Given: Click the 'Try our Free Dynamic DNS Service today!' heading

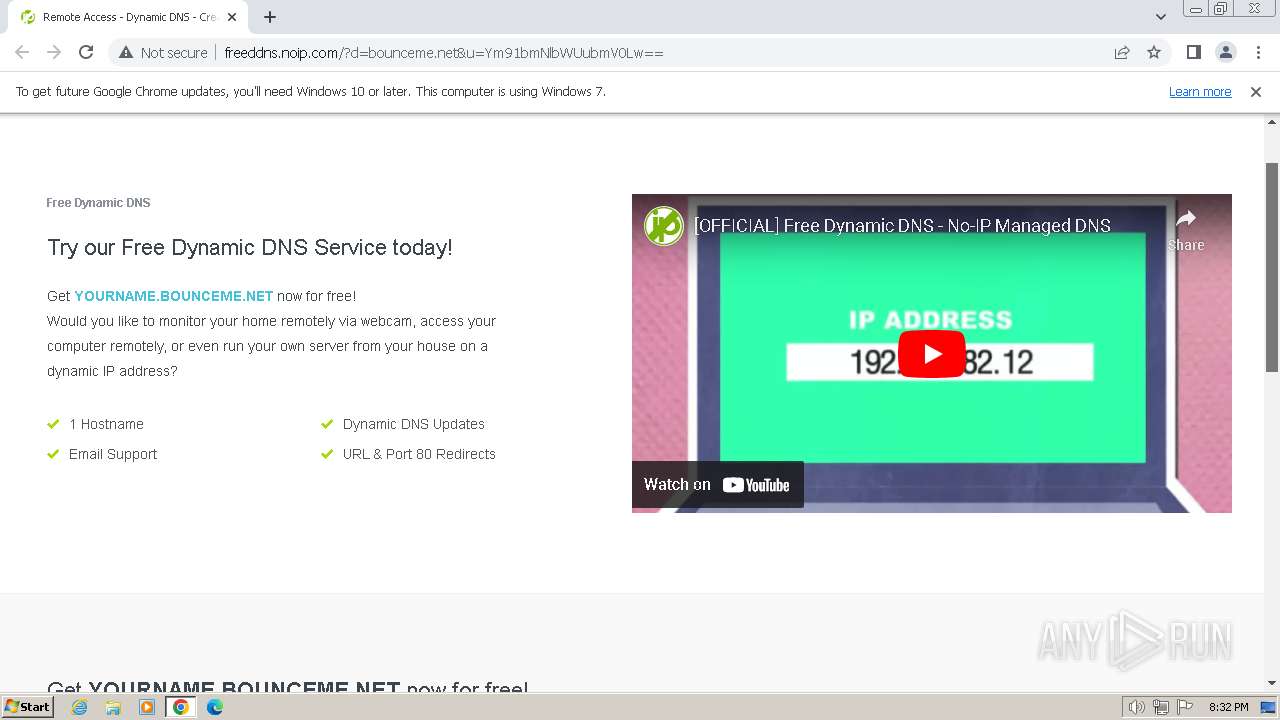Looking at the screenshot, I should 250,247.
